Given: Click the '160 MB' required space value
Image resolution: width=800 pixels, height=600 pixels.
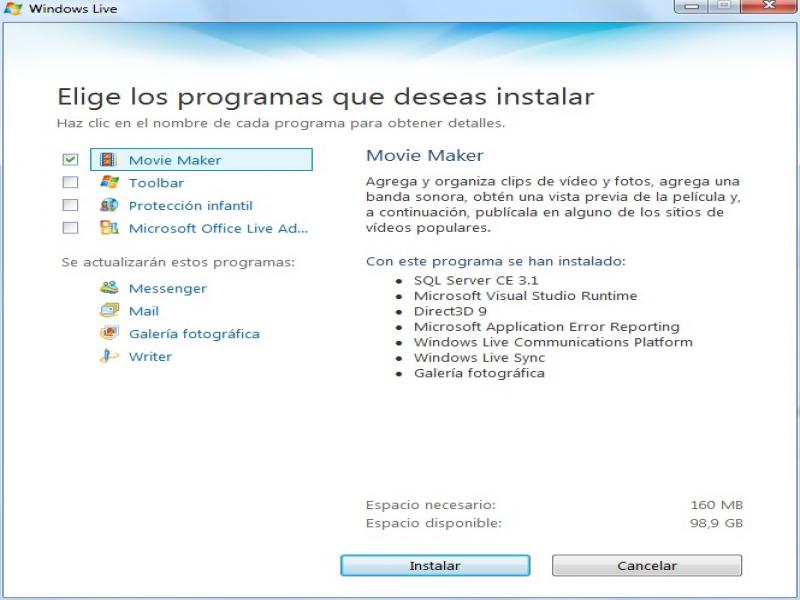Looking at the screenshot, I should pyautogui.click(x=716, y=505).
